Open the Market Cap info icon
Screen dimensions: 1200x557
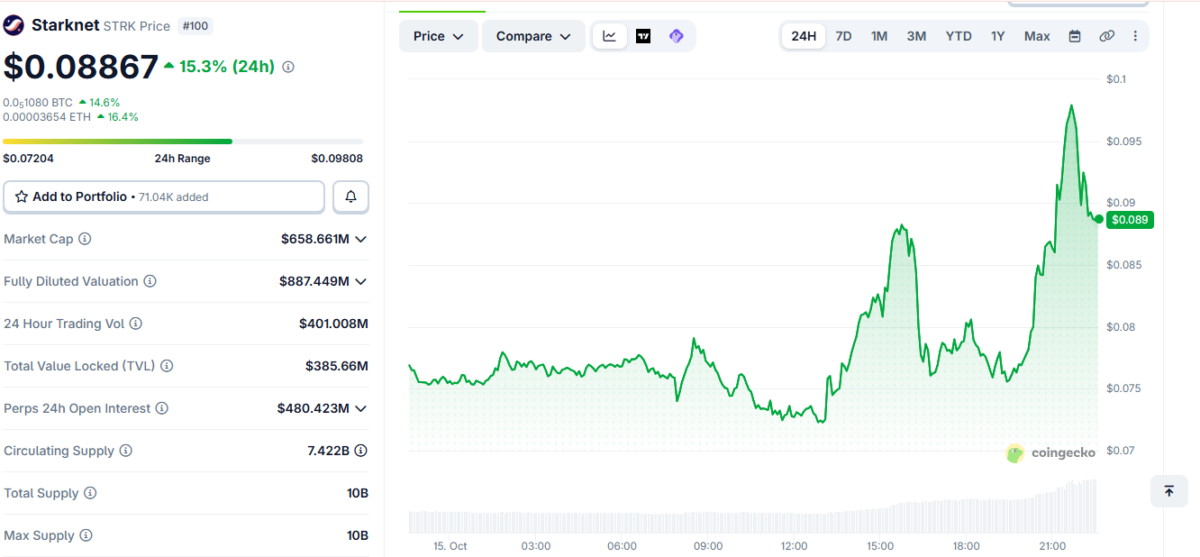(85, 239)
